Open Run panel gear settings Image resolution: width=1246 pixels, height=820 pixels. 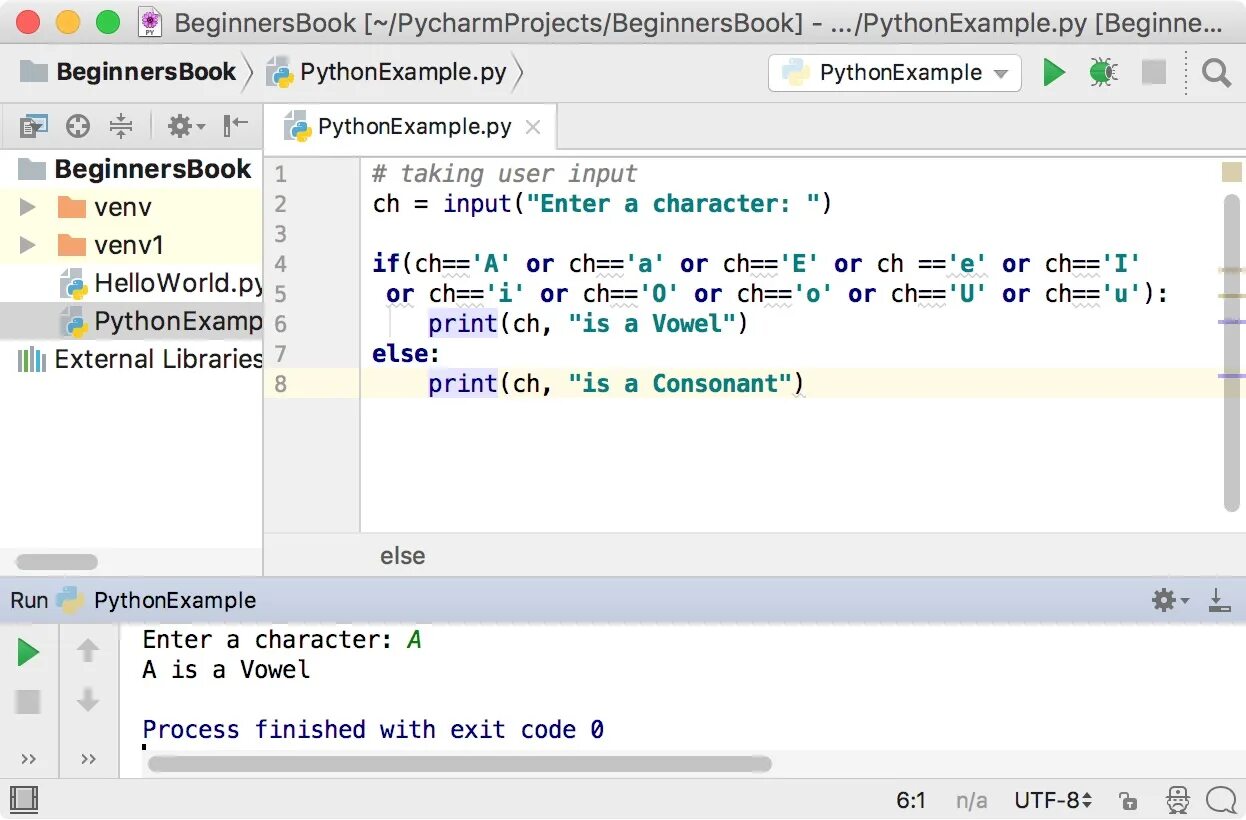pyautogui.click(x=1170, y=600)
